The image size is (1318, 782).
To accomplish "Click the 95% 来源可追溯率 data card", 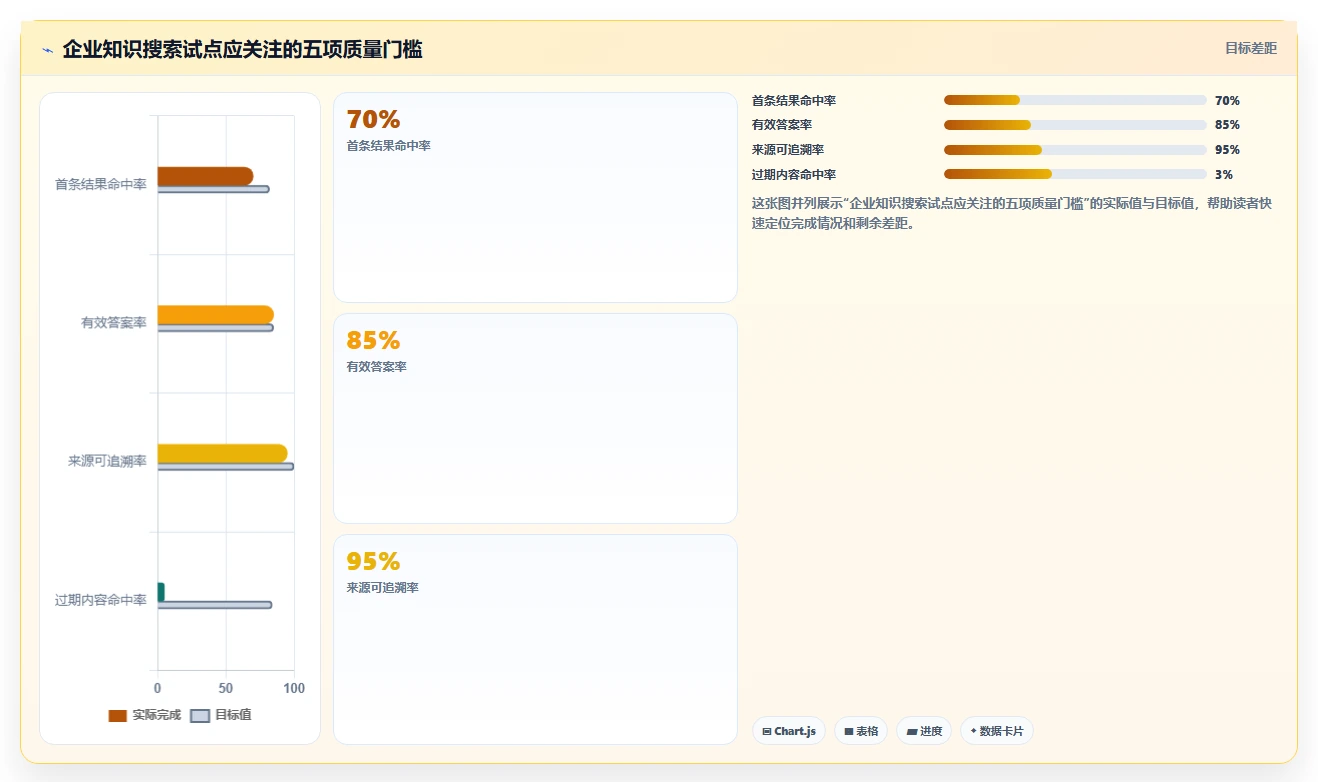I will click(535, 639).
